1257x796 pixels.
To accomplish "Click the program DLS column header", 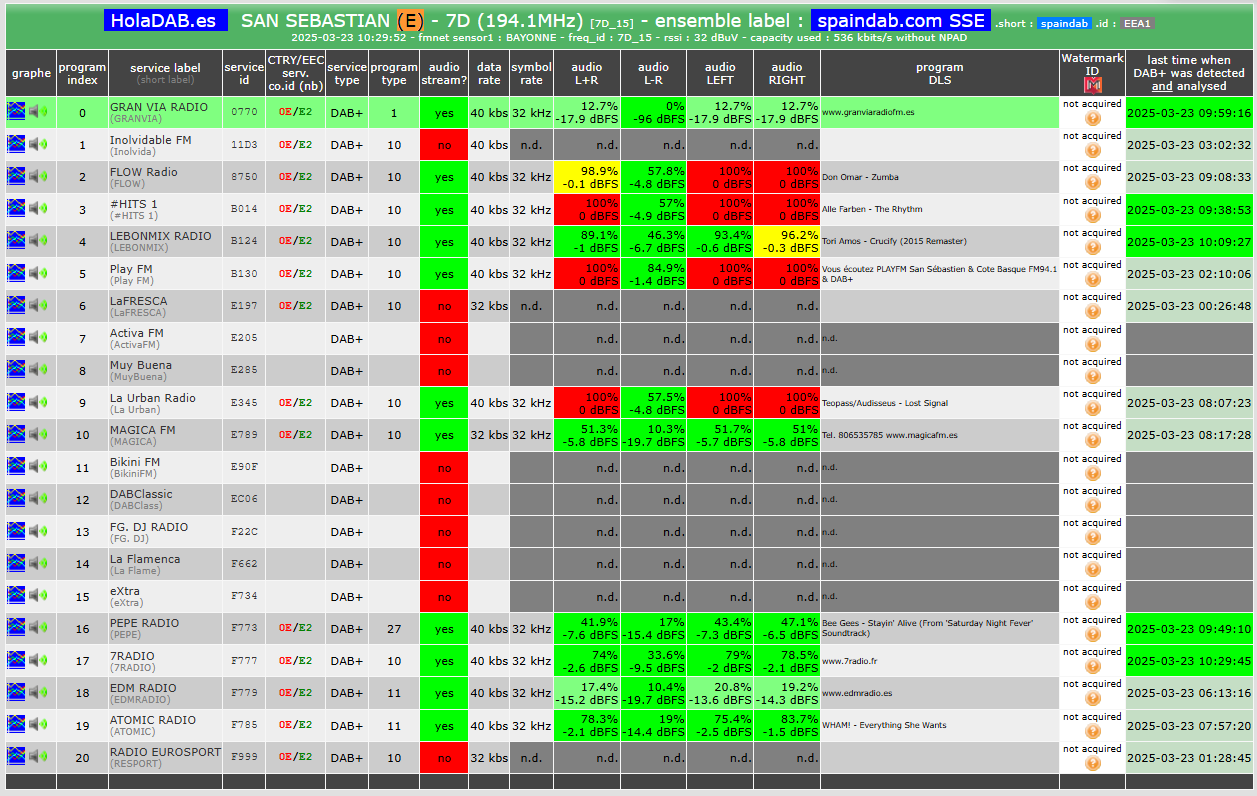I will [940, 73].
